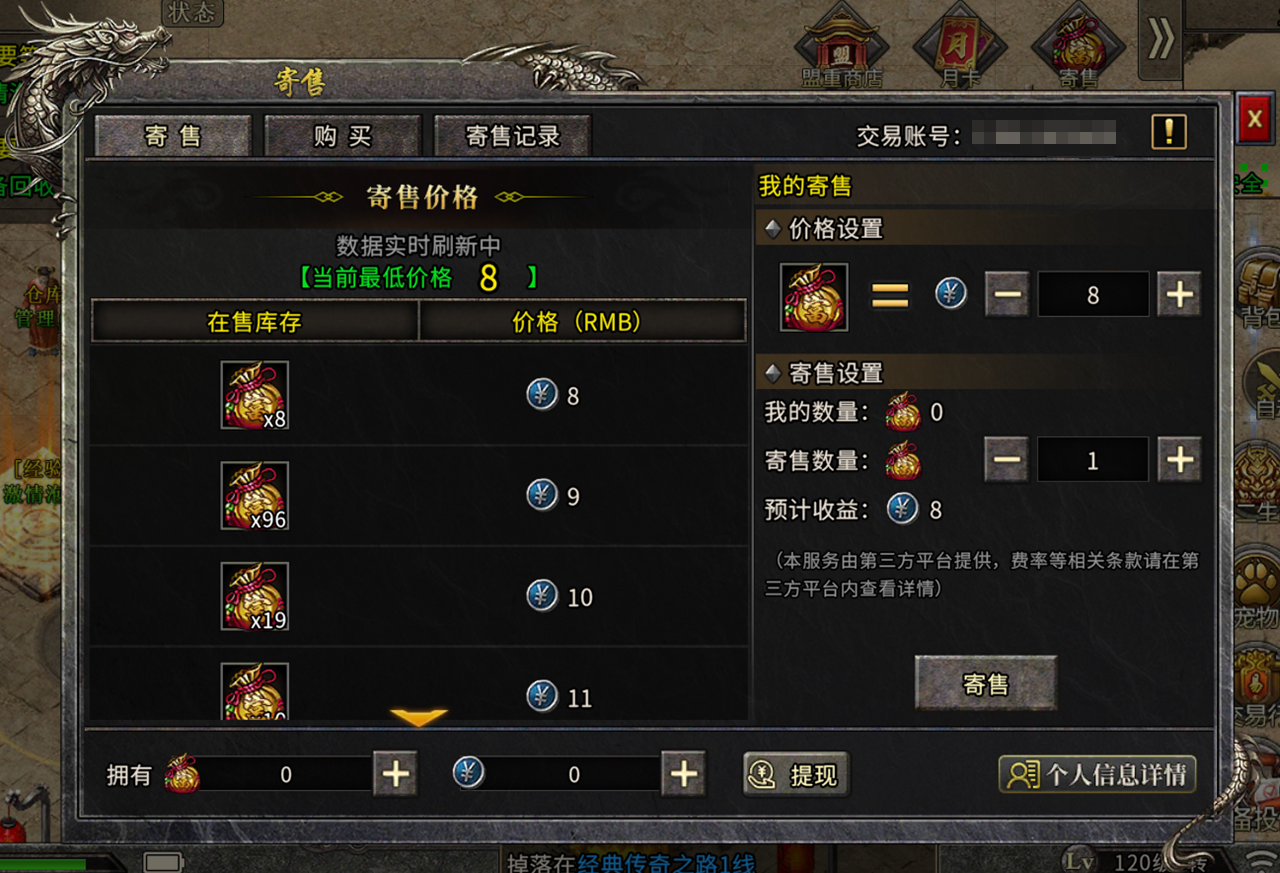Click the 宠物 paw icon on right sidebar
The image size is (1280, 873).
pos(1256,590)
